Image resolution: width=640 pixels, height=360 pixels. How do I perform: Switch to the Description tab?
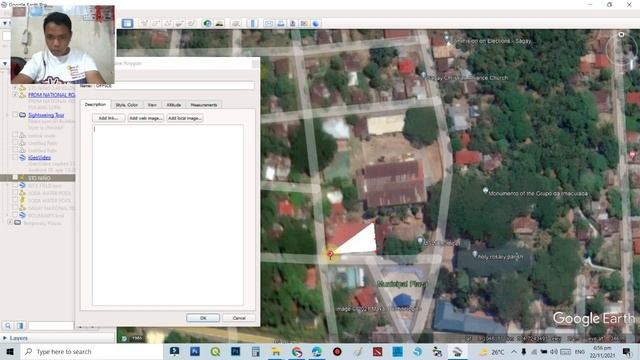[95, 104]
